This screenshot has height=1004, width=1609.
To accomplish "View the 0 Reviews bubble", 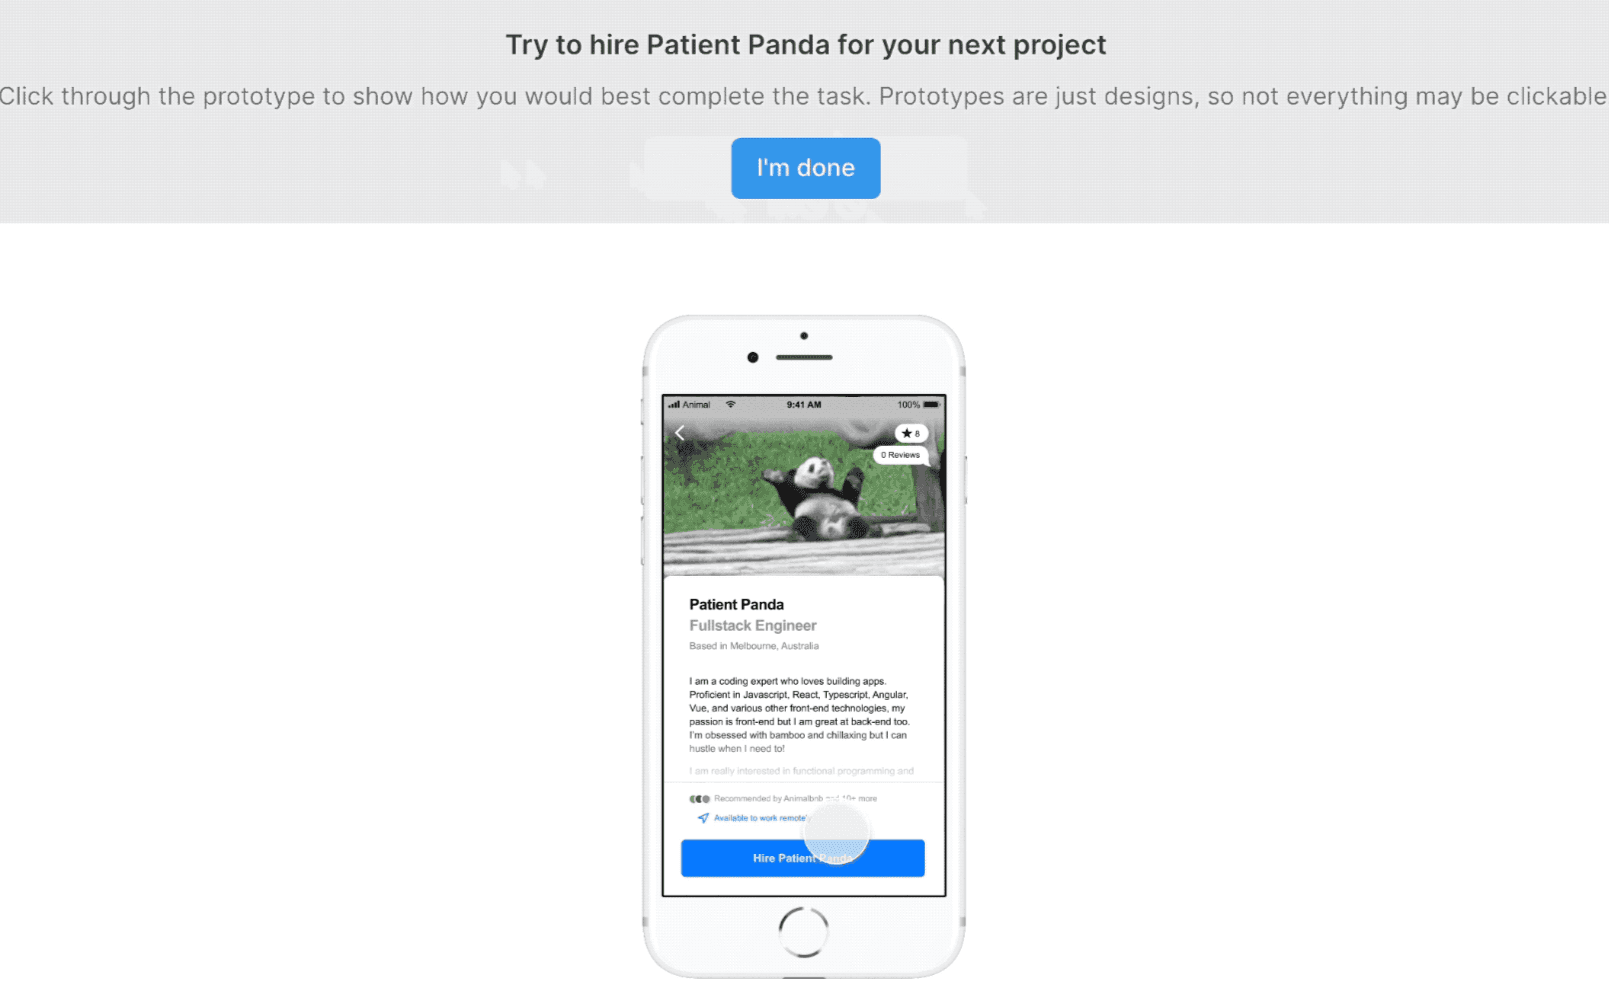I will [900, 455].
